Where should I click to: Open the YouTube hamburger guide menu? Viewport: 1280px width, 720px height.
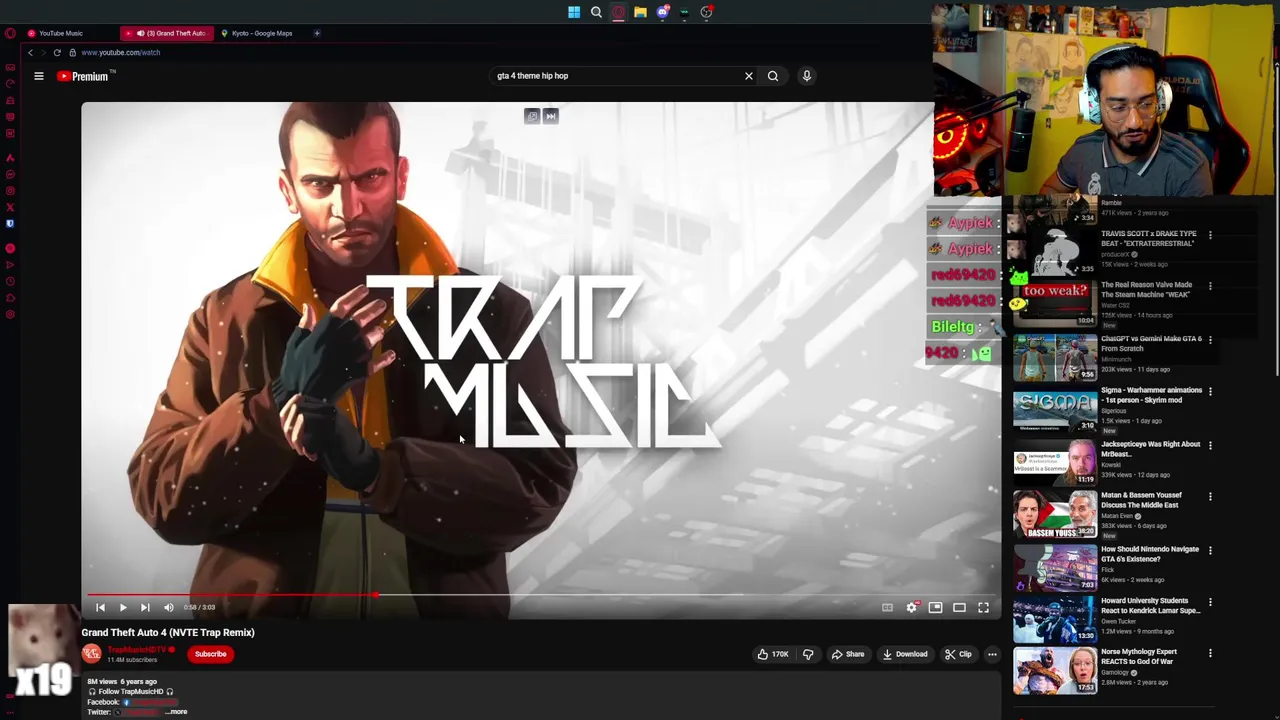(39, 76)
